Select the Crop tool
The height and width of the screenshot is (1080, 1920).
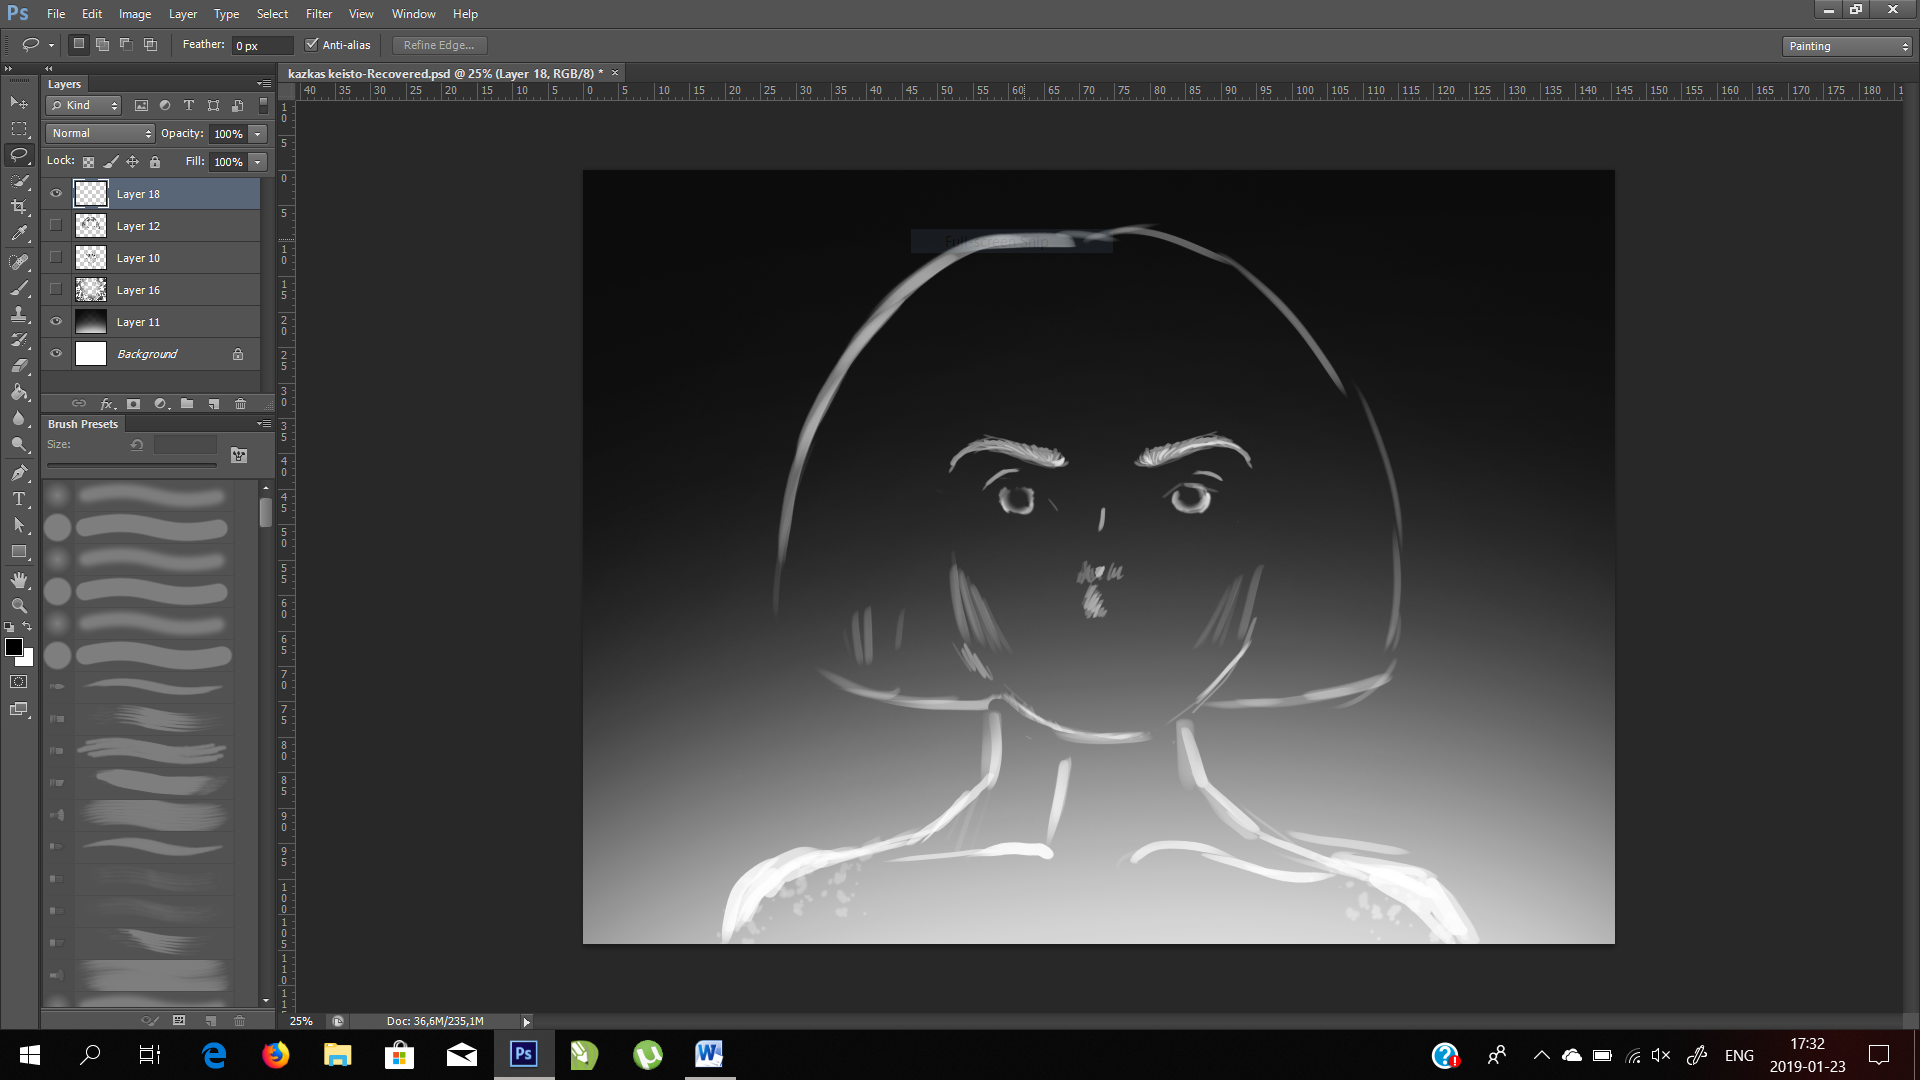click(19, 207)
